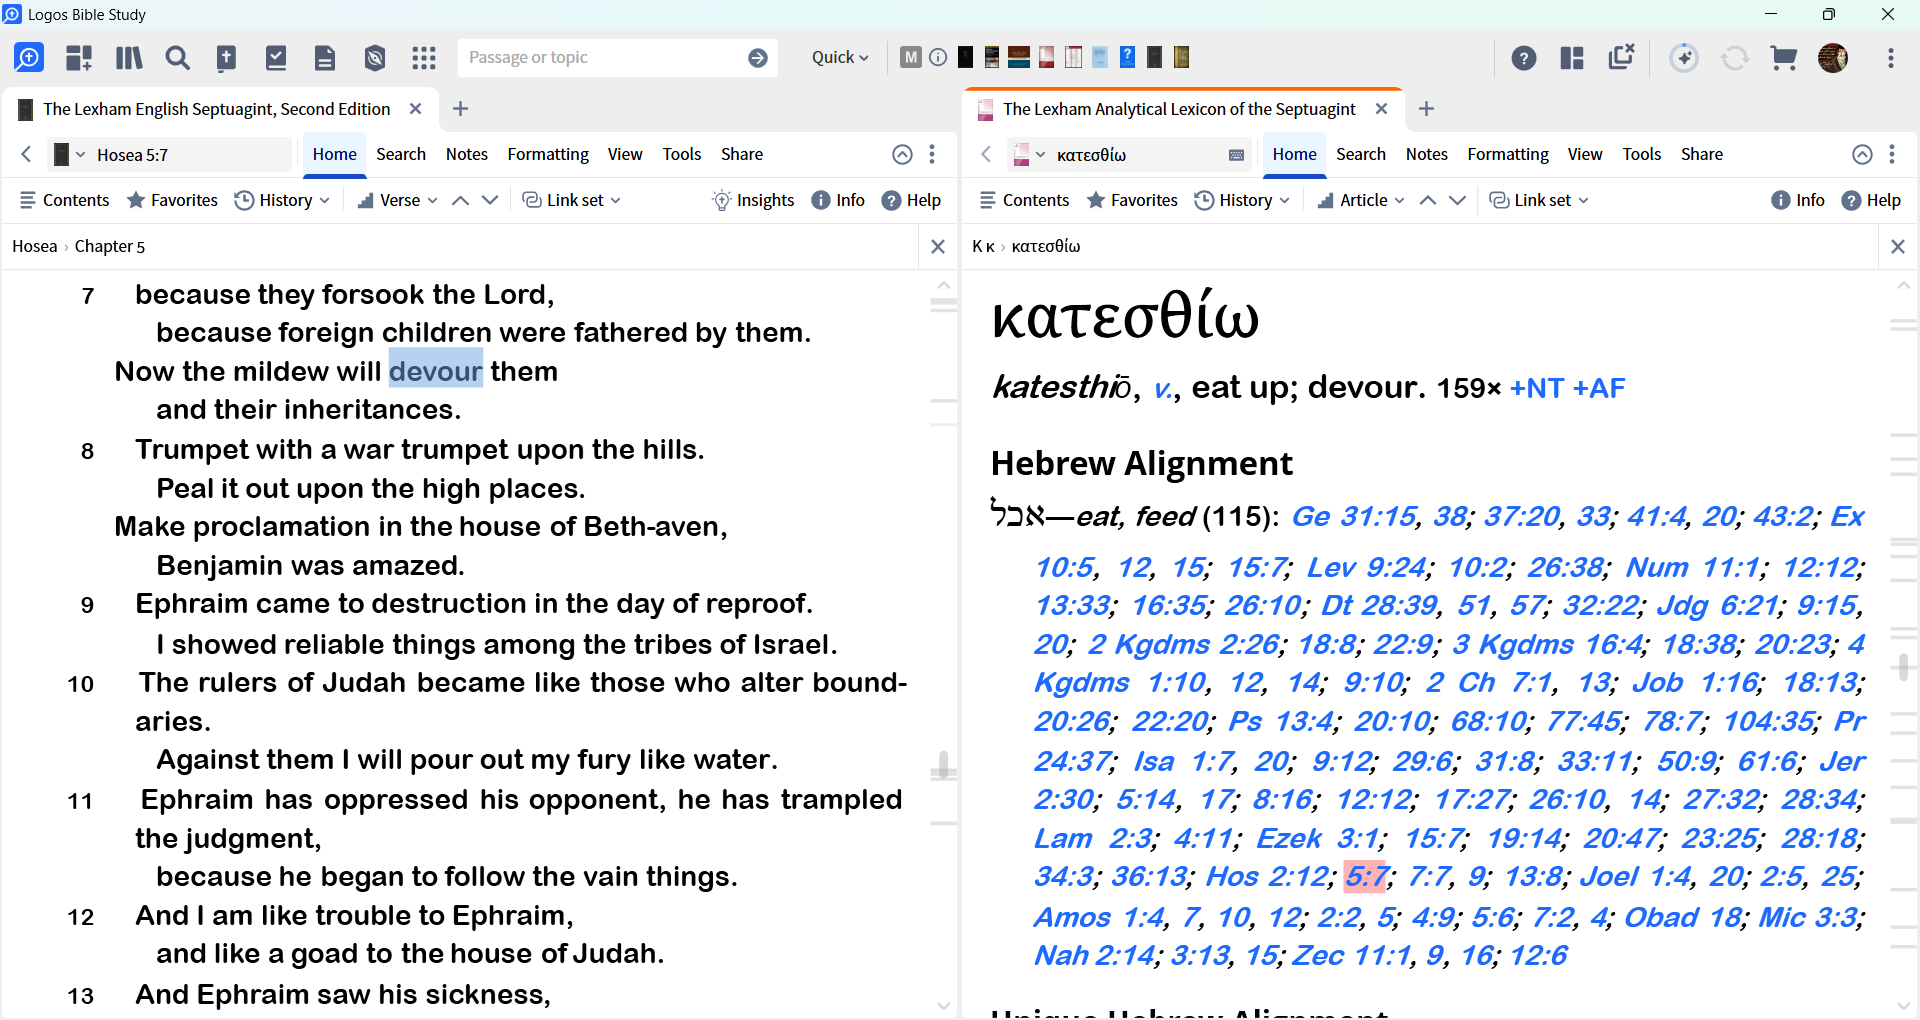The width and height of the screenshot is (1920, 1020).
Task: Expand History dropdown in the Septuagint panel
Action: tap(282, 200)
